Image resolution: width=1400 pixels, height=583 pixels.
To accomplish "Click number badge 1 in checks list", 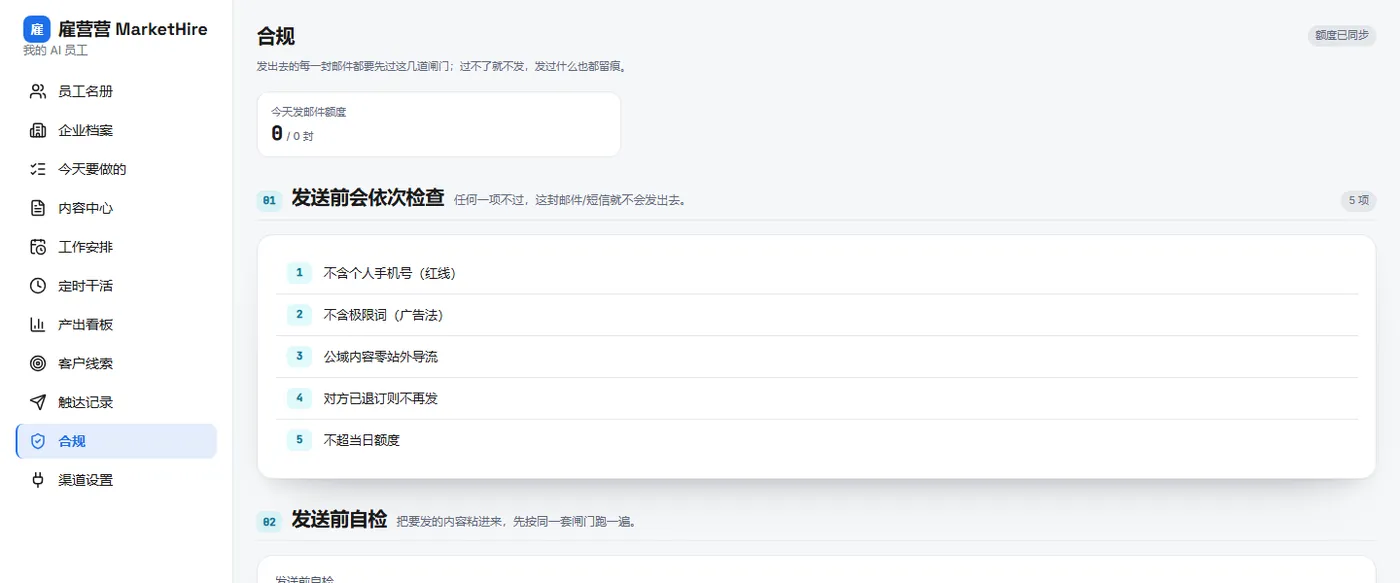I will point(299,273).
